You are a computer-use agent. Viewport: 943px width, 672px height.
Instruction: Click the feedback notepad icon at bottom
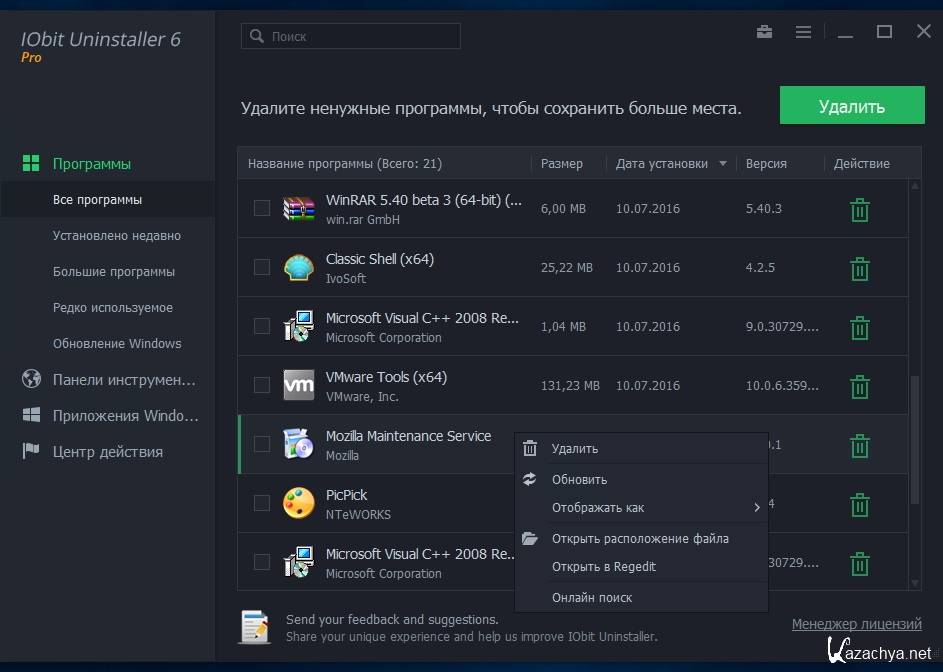[x=254, y=627]
